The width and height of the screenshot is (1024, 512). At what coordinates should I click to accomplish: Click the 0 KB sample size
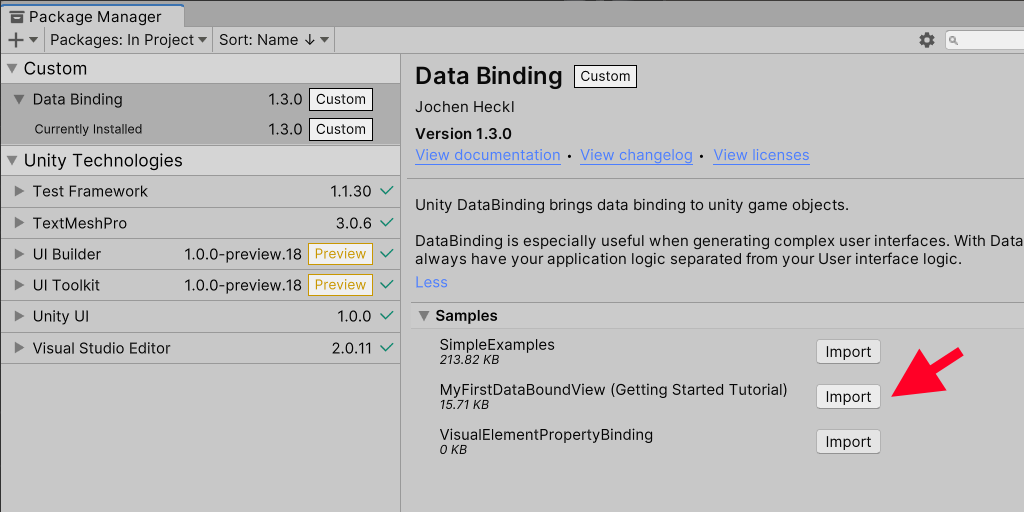(453, 450)
